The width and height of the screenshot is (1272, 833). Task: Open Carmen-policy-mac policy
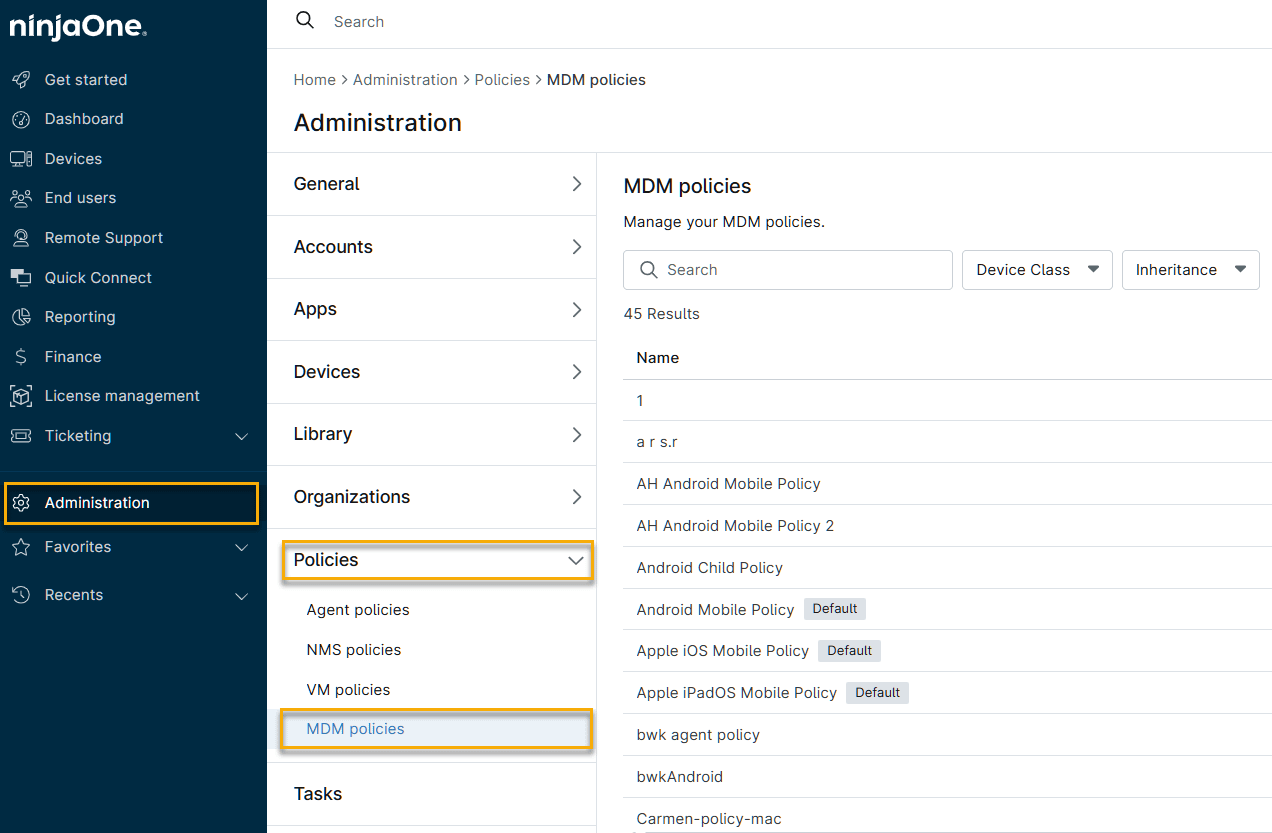click(709, 819)
